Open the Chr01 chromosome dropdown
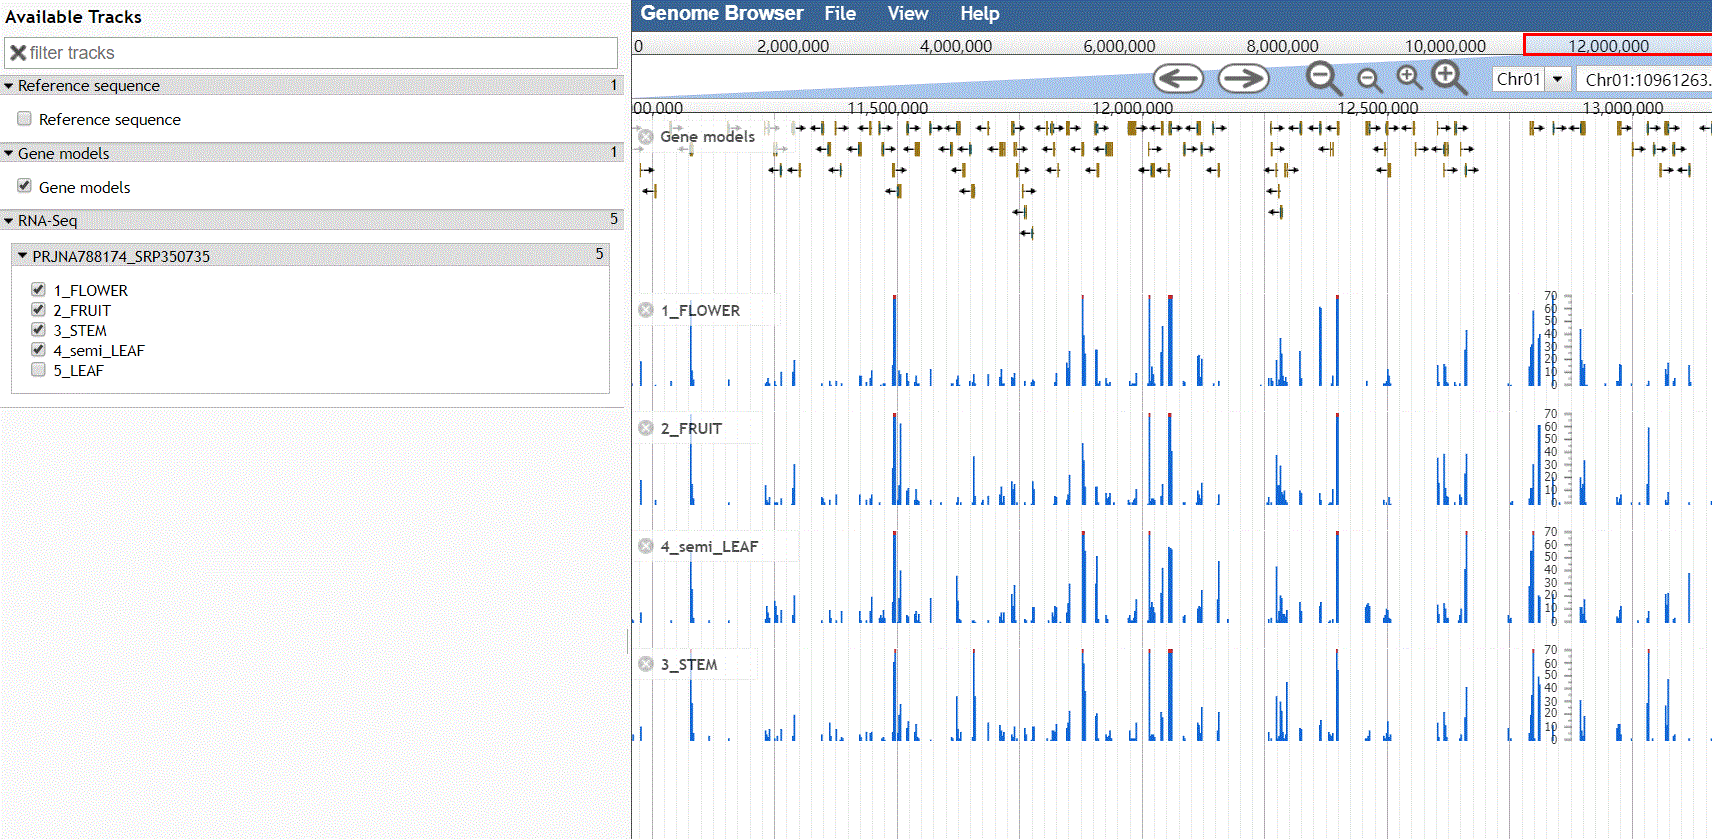 tap(1557, 79)
